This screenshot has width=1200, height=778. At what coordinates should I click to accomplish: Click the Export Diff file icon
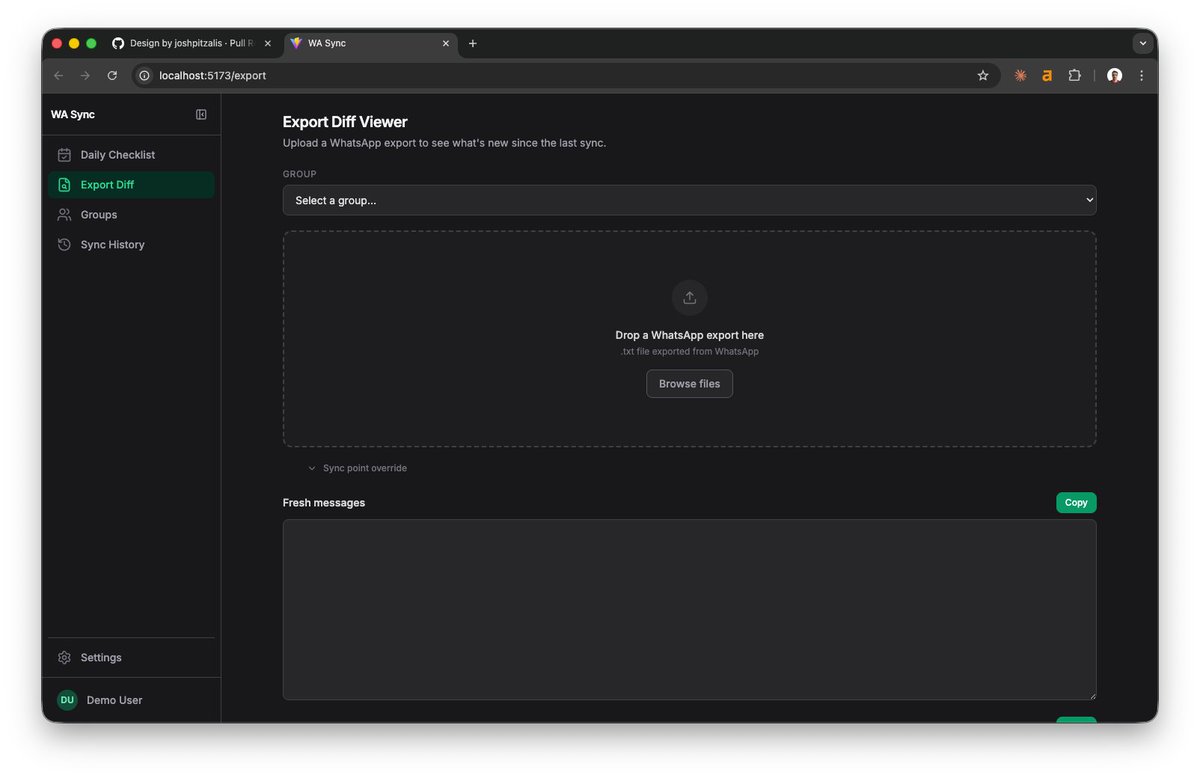click(x=64, y=185)
